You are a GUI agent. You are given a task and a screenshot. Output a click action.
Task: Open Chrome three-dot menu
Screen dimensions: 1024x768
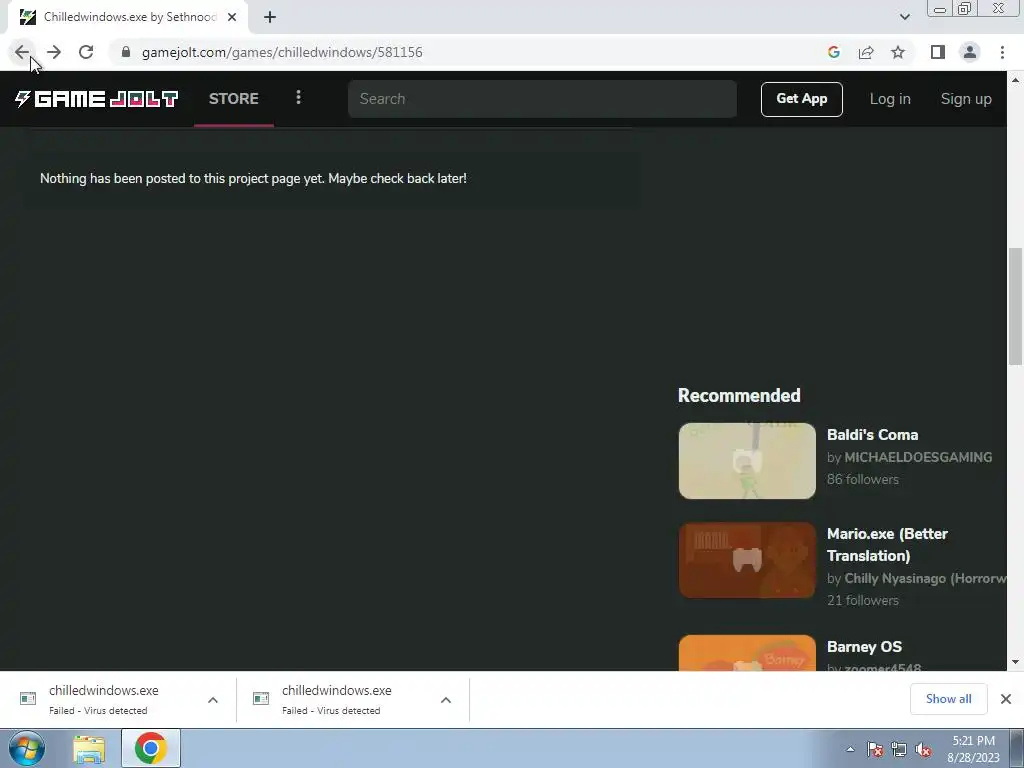[x=1002, y=52]
